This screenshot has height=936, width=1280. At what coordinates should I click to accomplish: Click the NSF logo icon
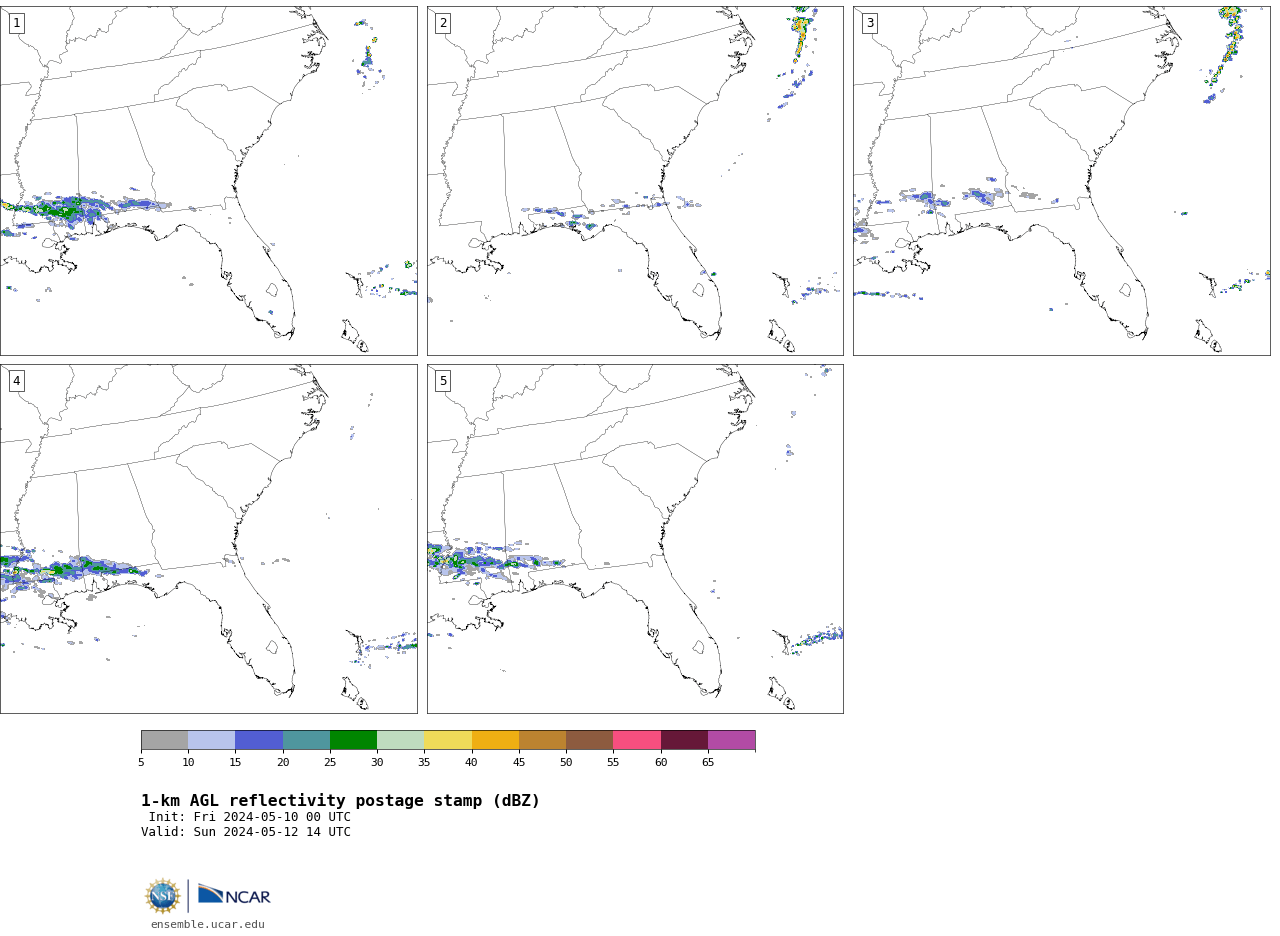pos(162,896)
